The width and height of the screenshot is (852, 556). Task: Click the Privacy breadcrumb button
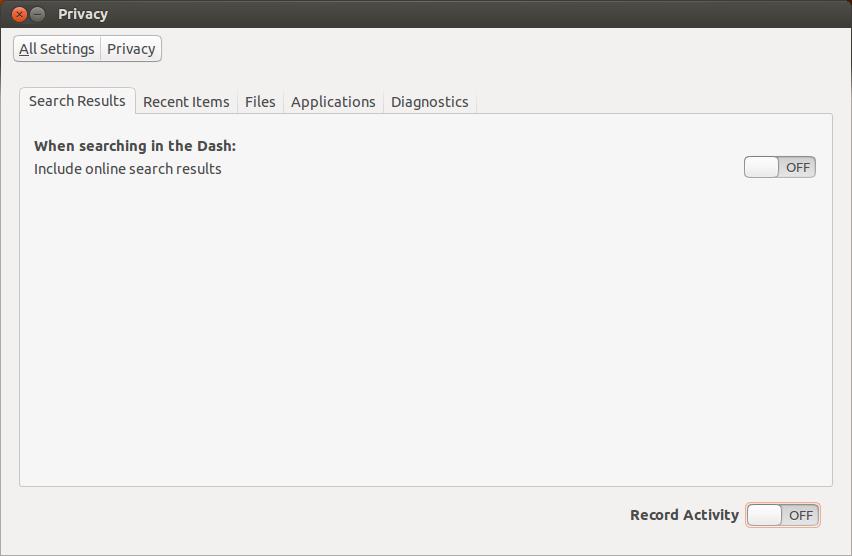131,48
